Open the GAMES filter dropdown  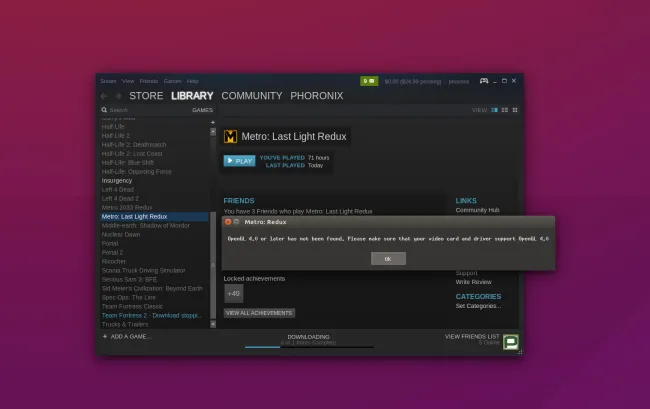point(202,110)
